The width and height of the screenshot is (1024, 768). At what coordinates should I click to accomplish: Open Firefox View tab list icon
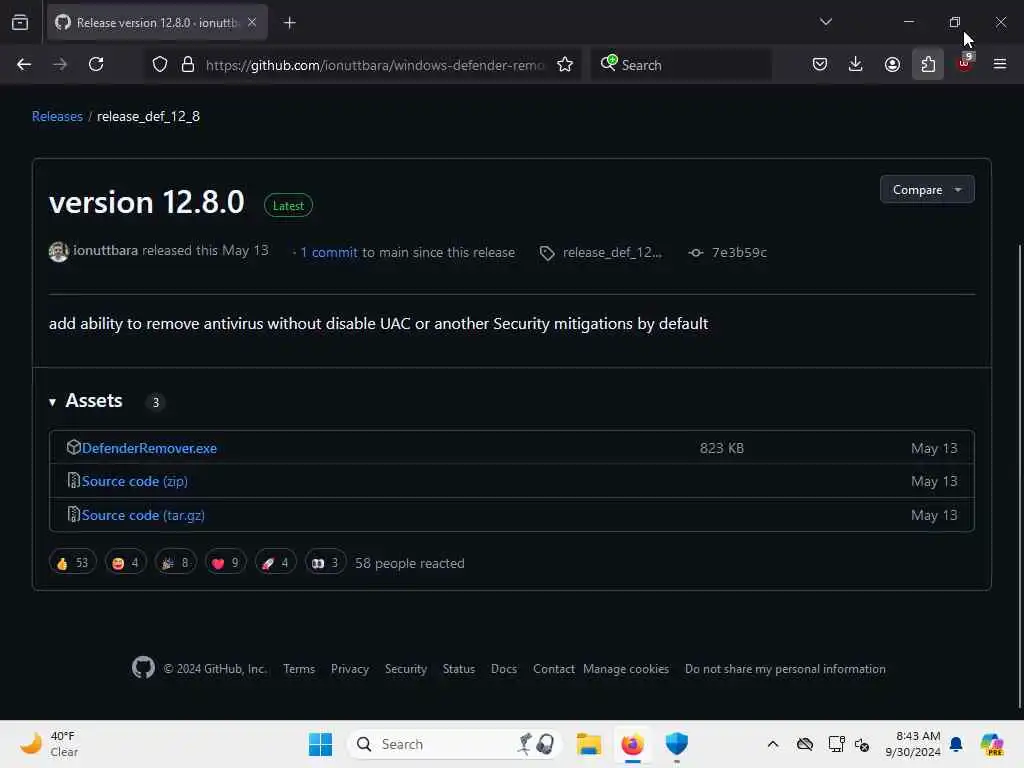click(20, 23)
